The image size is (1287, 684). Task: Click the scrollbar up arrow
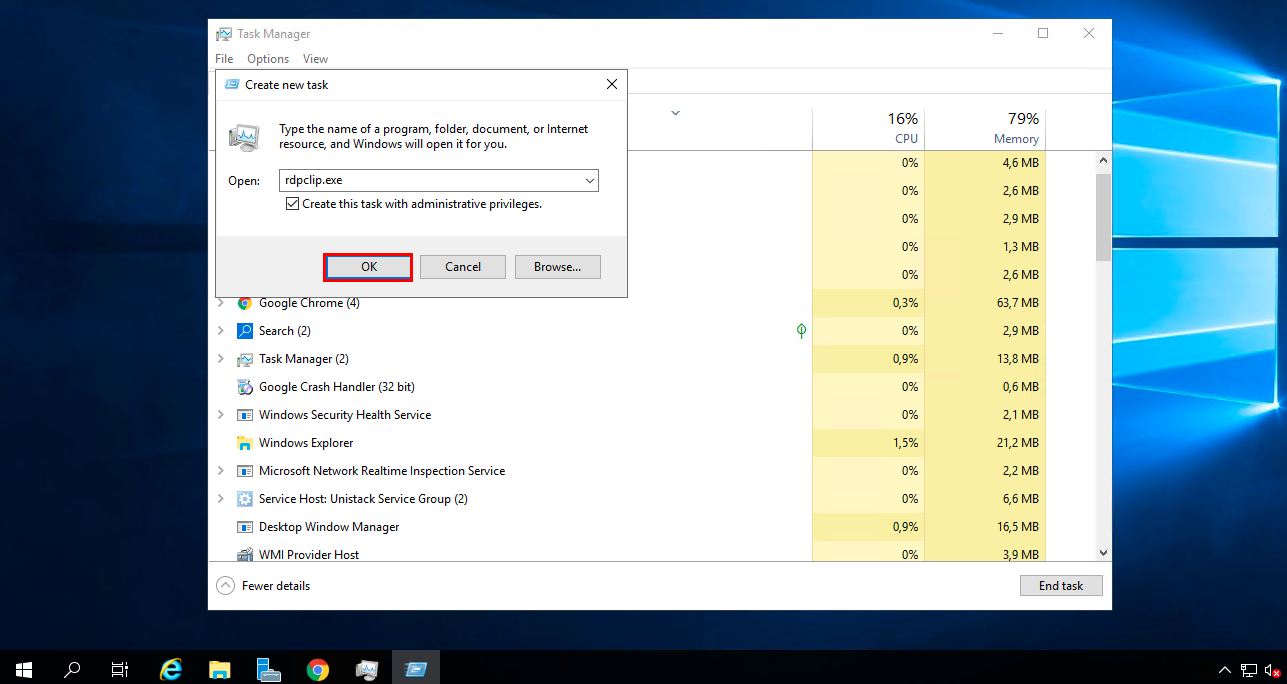[x=1103, y=160]
